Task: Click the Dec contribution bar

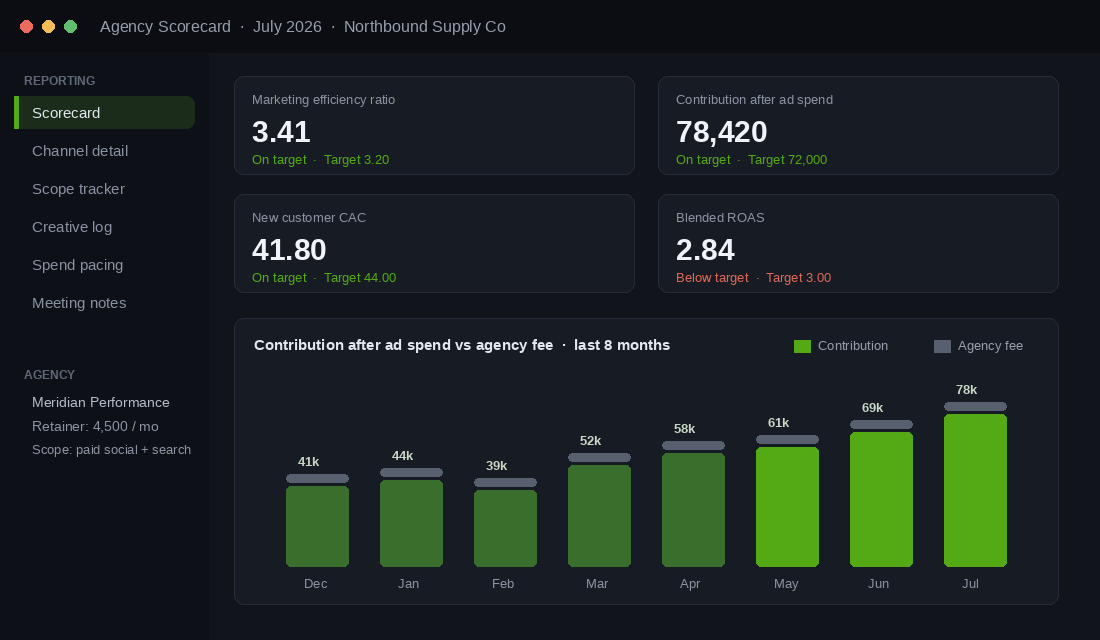Action: [x=317, y=526]
